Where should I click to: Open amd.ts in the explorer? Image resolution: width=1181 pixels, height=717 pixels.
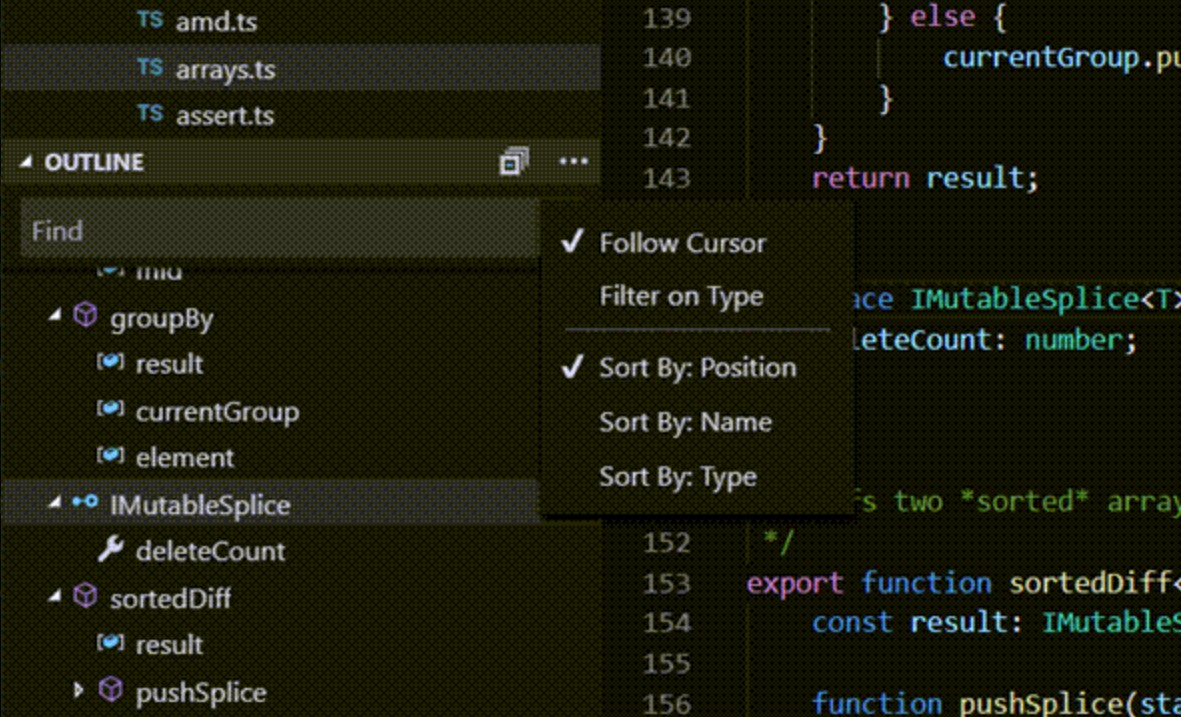[x=216, y=22]
